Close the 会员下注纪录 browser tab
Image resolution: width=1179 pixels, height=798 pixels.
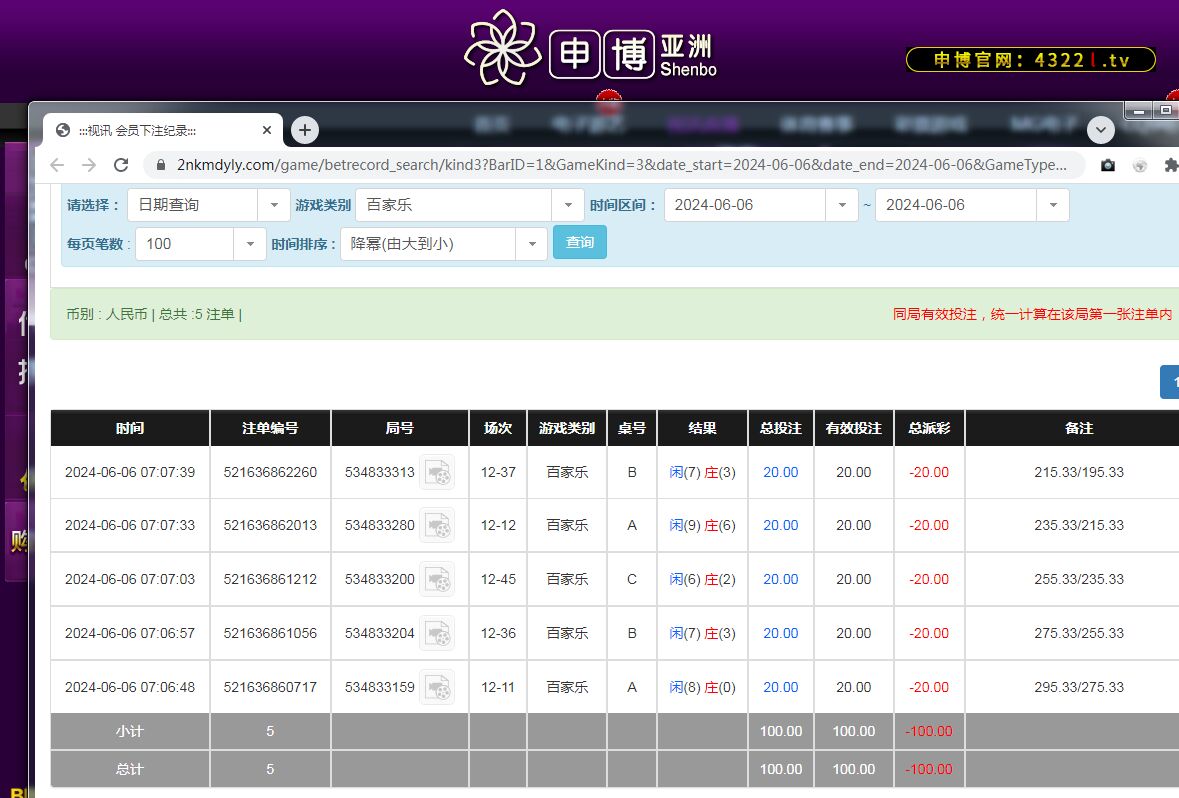267,130
